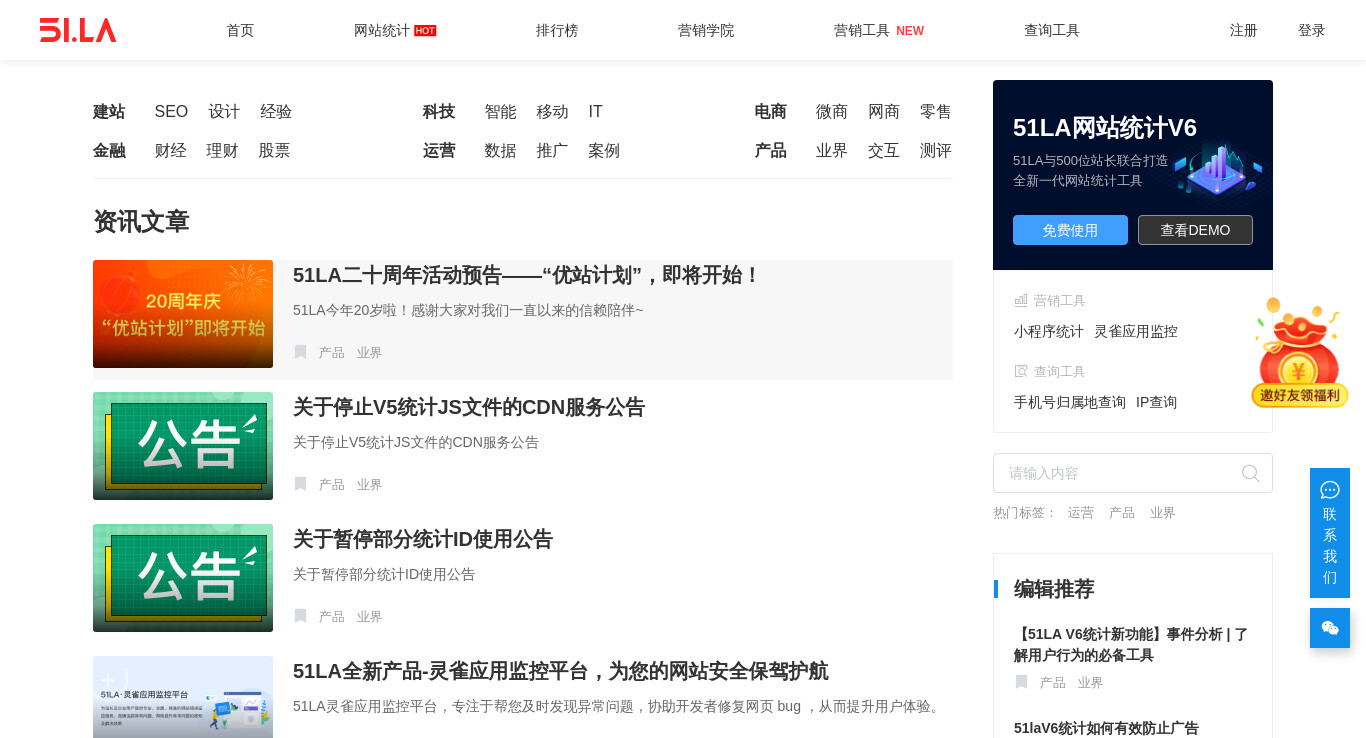Open 【51LA V6统计新功能】事件分析 recommended article

coord(1131,645)
